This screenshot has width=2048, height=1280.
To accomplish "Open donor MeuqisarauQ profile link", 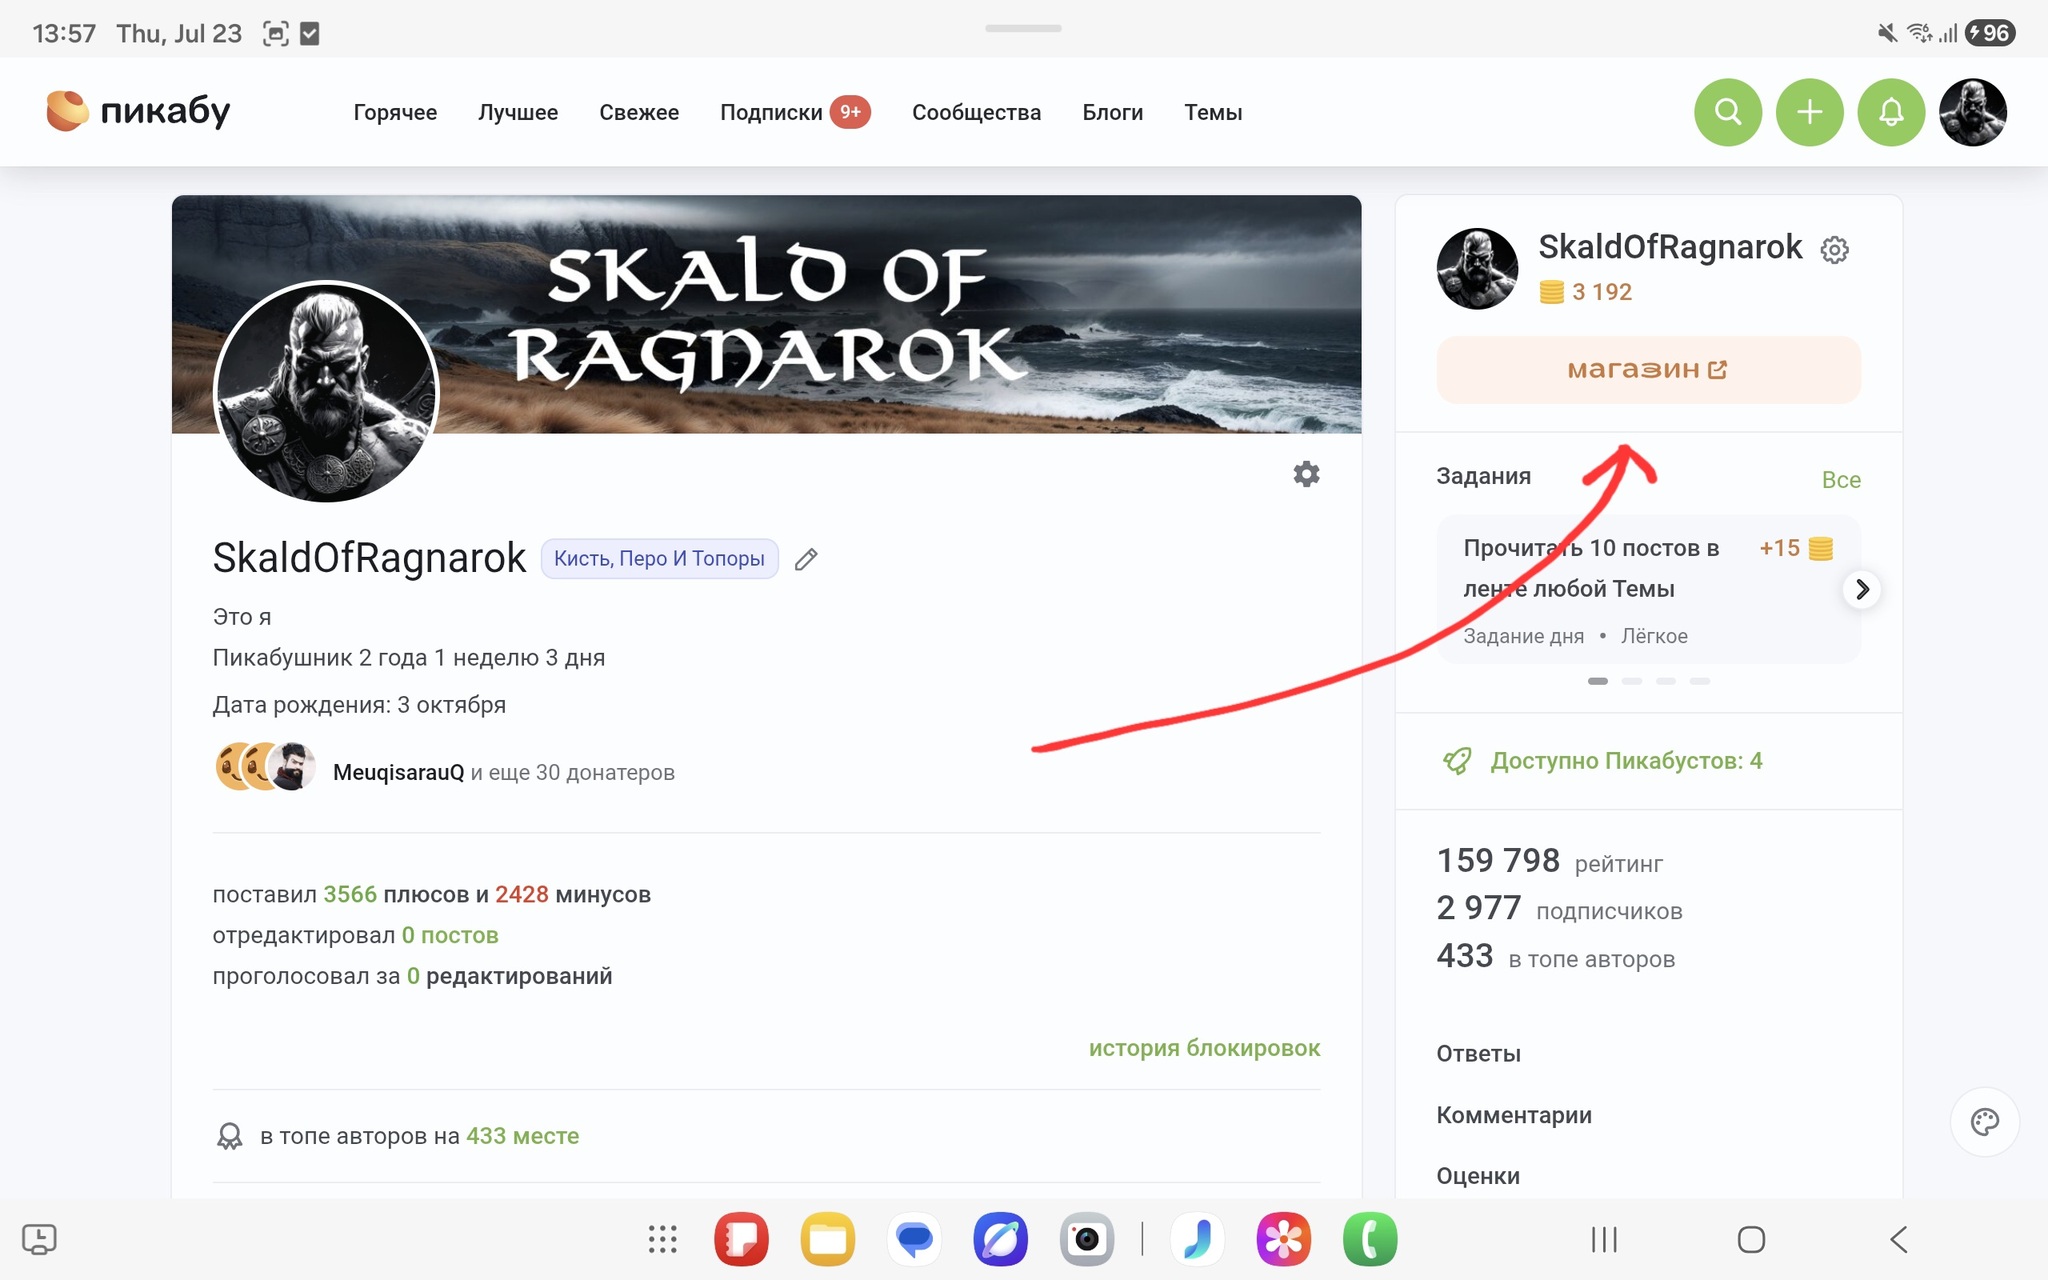I will (x=398, y=772).
